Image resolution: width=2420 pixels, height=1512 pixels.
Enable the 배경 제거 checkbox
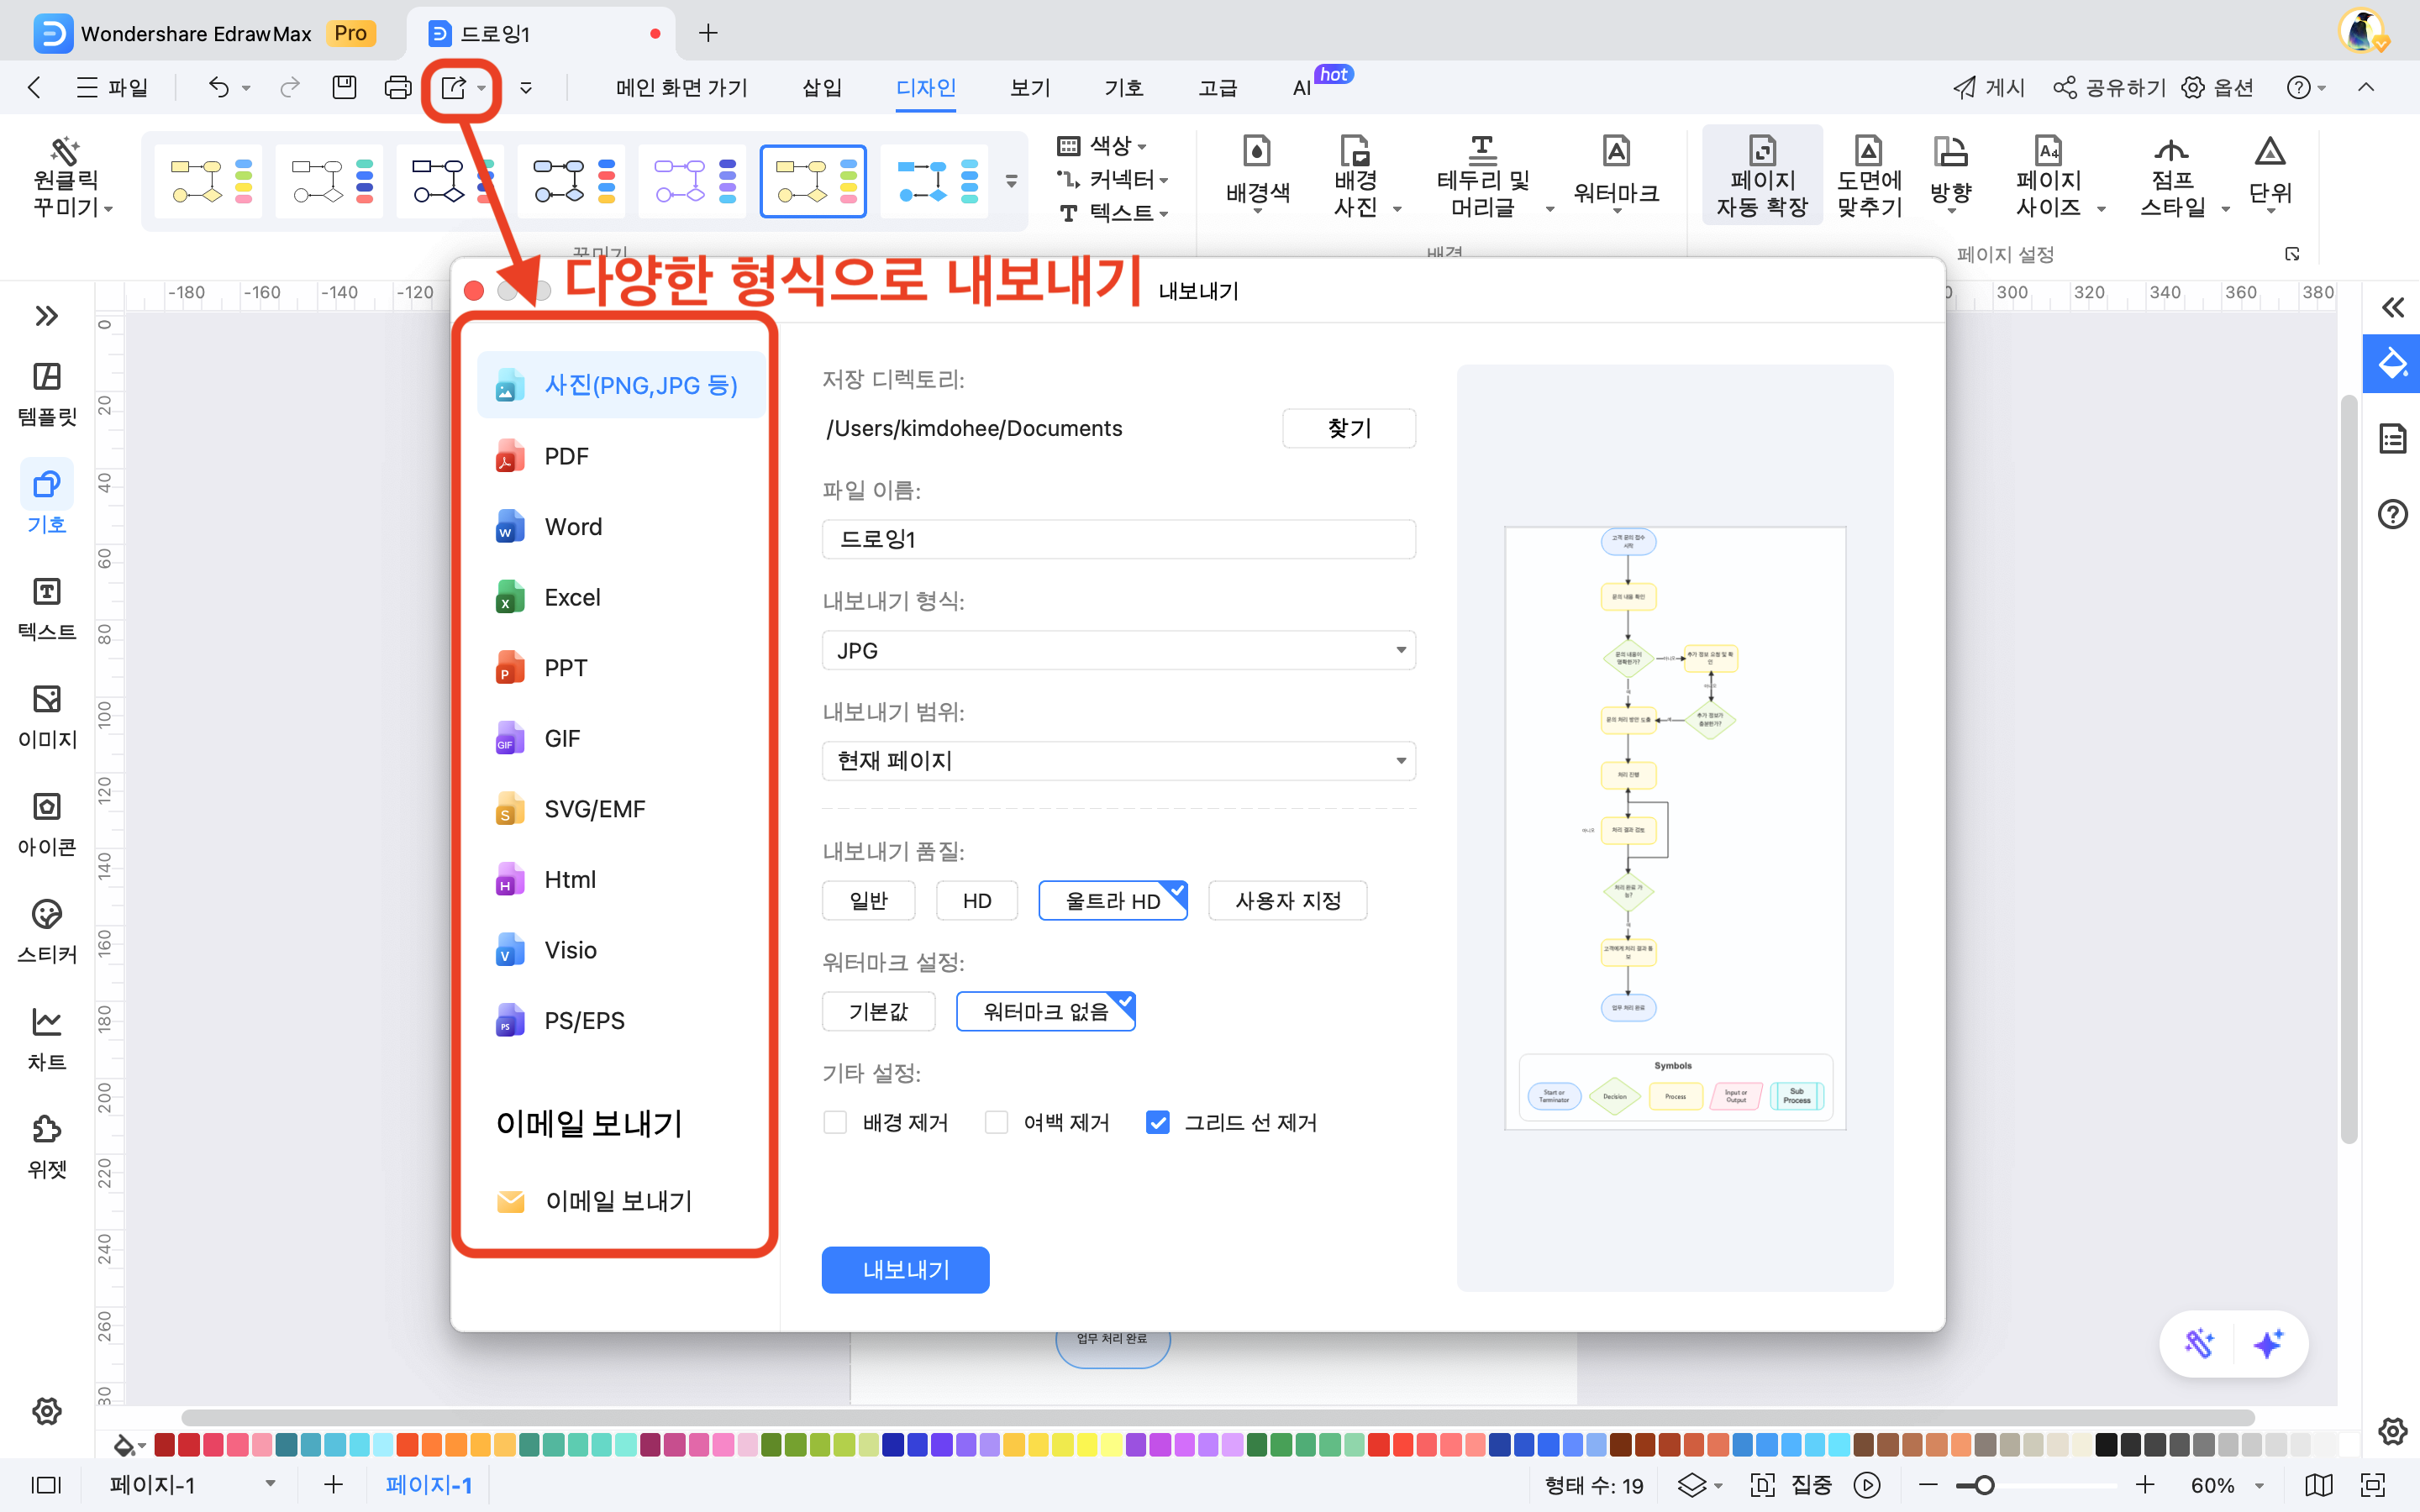(x=835, y=1122)
